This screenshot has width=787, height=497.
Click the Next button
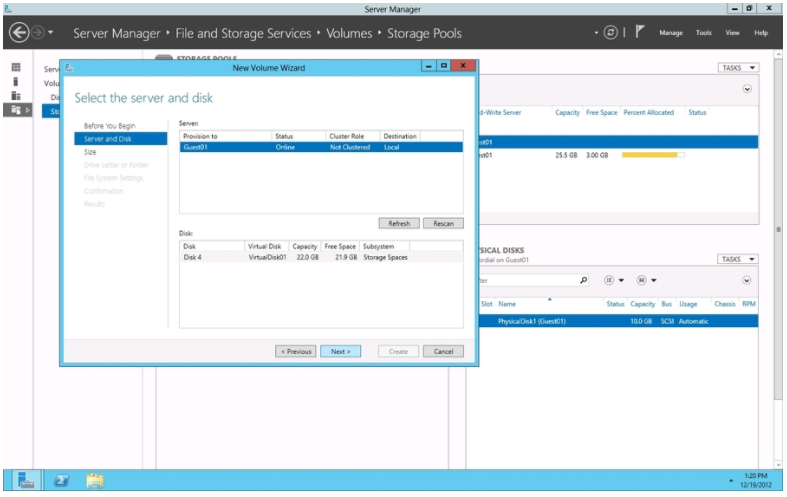(340, 351)
